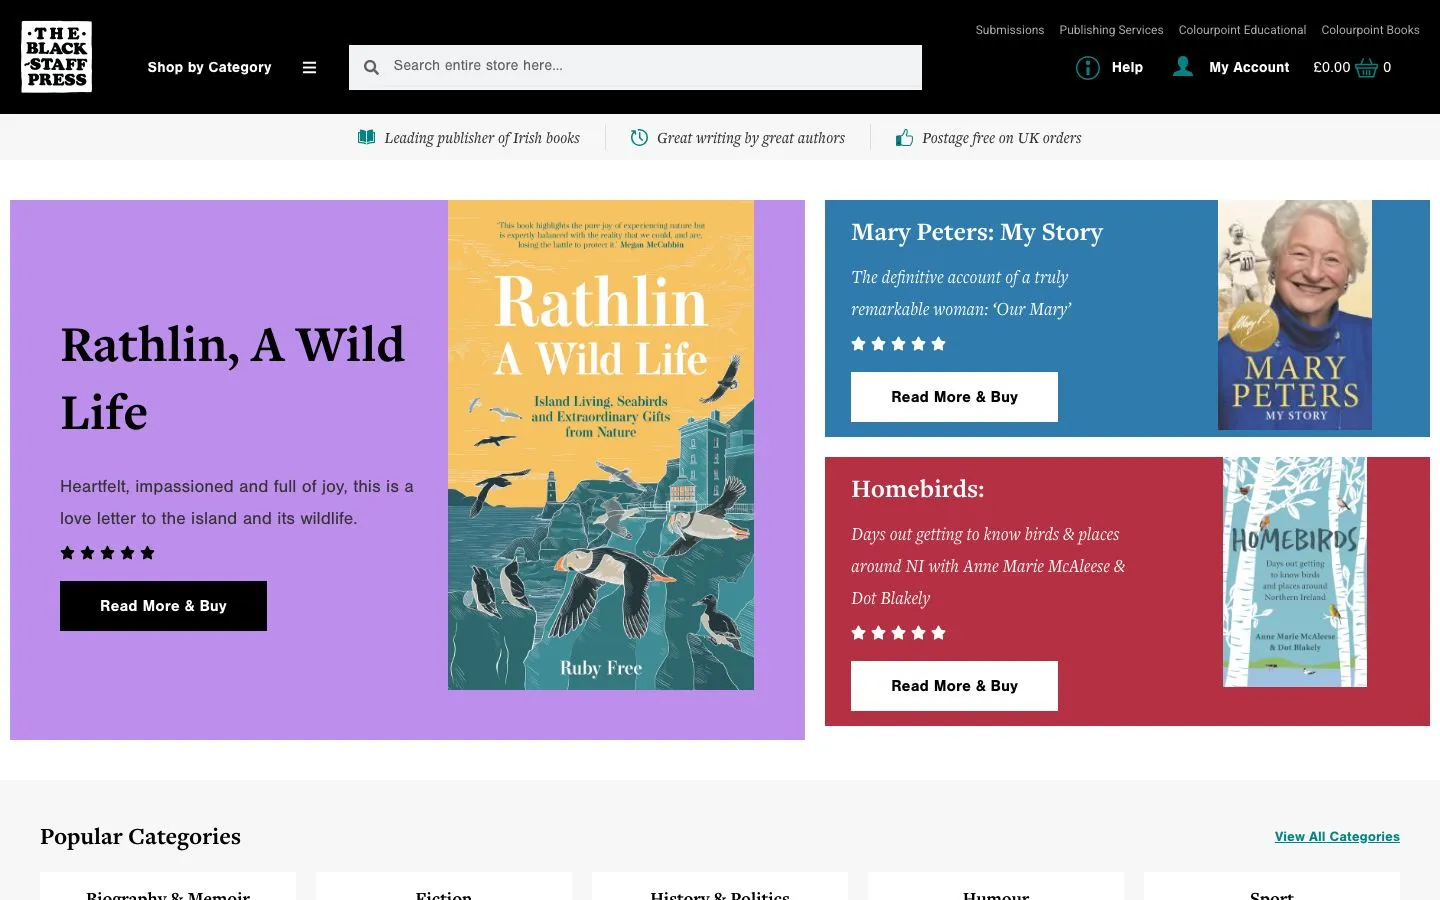Click The Blackstaff Press logo

[x=57, y=57]
